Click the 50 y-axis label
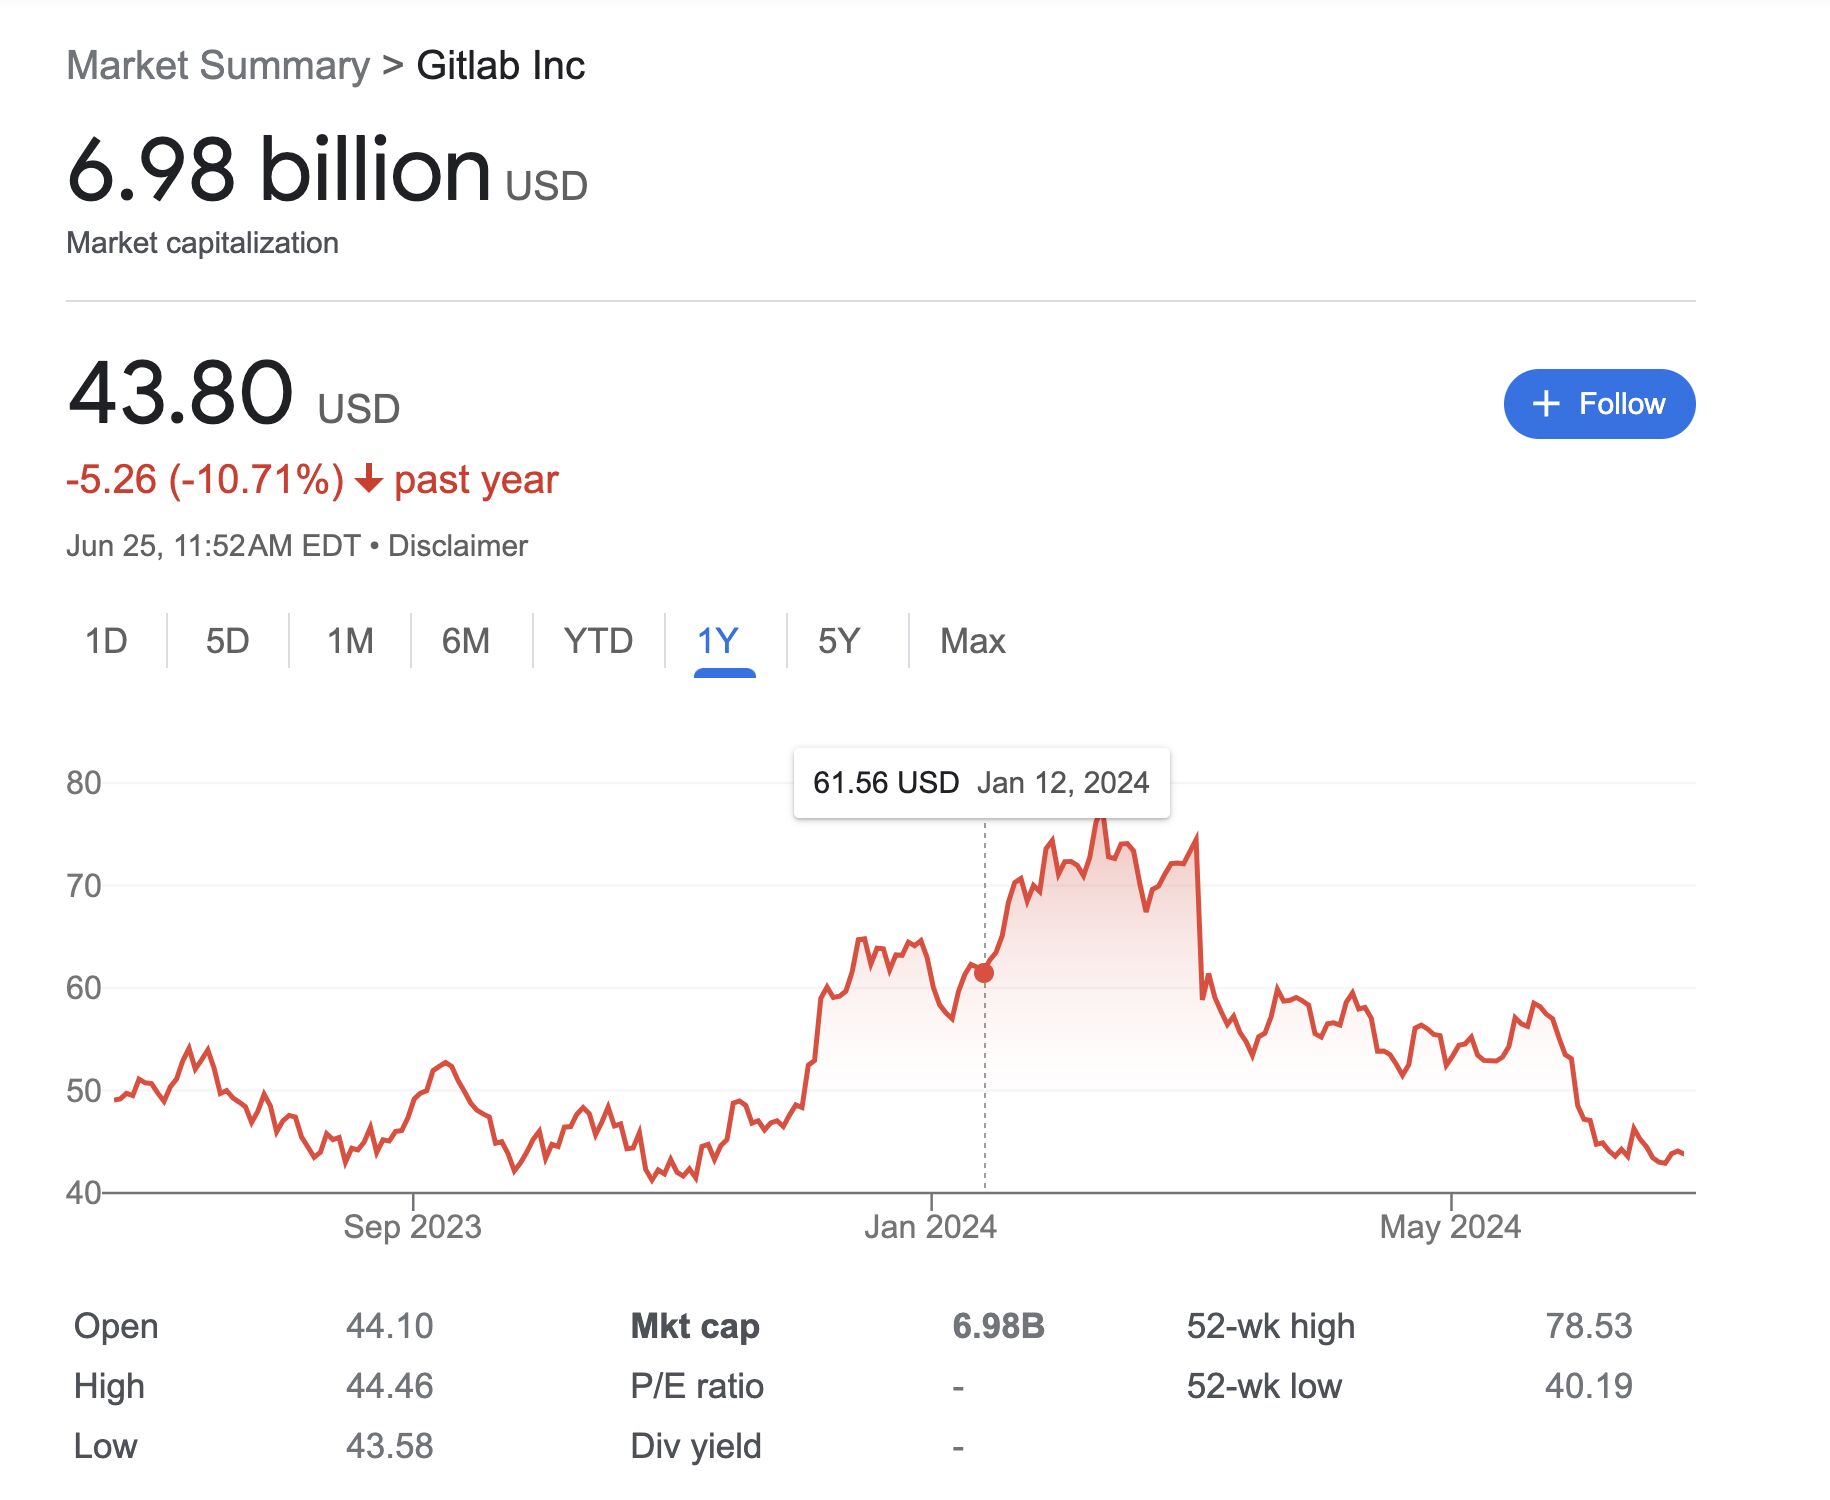The height and width of the screenshot is (1500, 1830). pyautogui.click(x=84, y=1091)
